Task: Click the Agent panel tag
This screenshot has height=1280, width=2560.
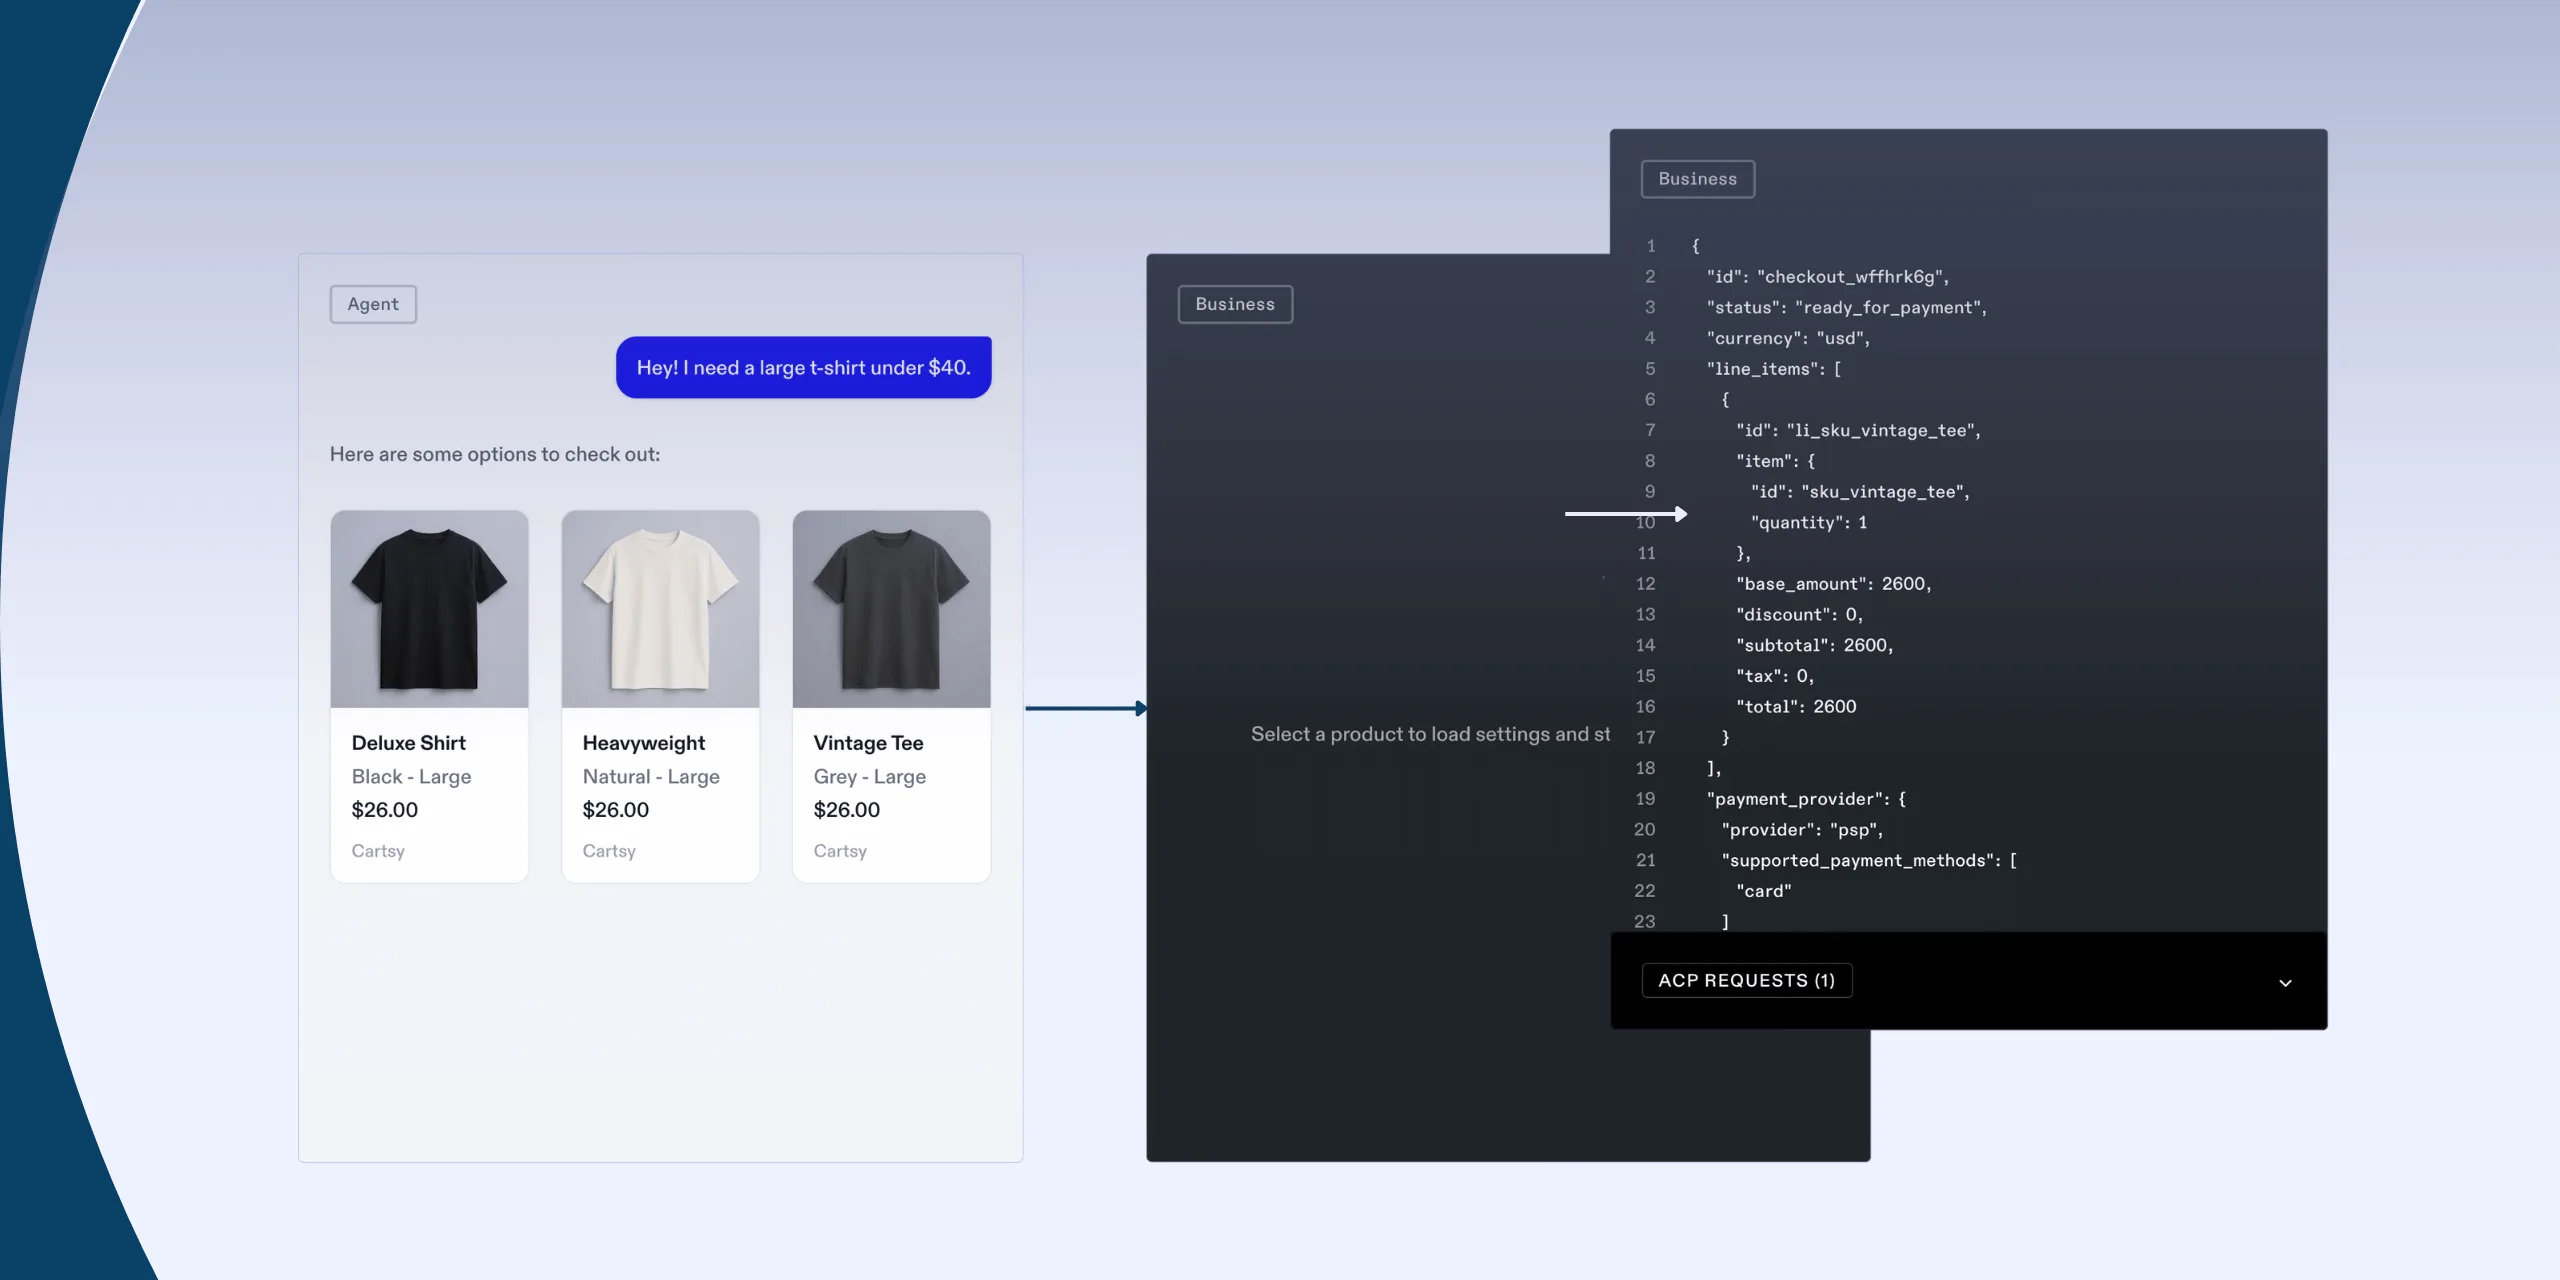Action: click(373, 304)
